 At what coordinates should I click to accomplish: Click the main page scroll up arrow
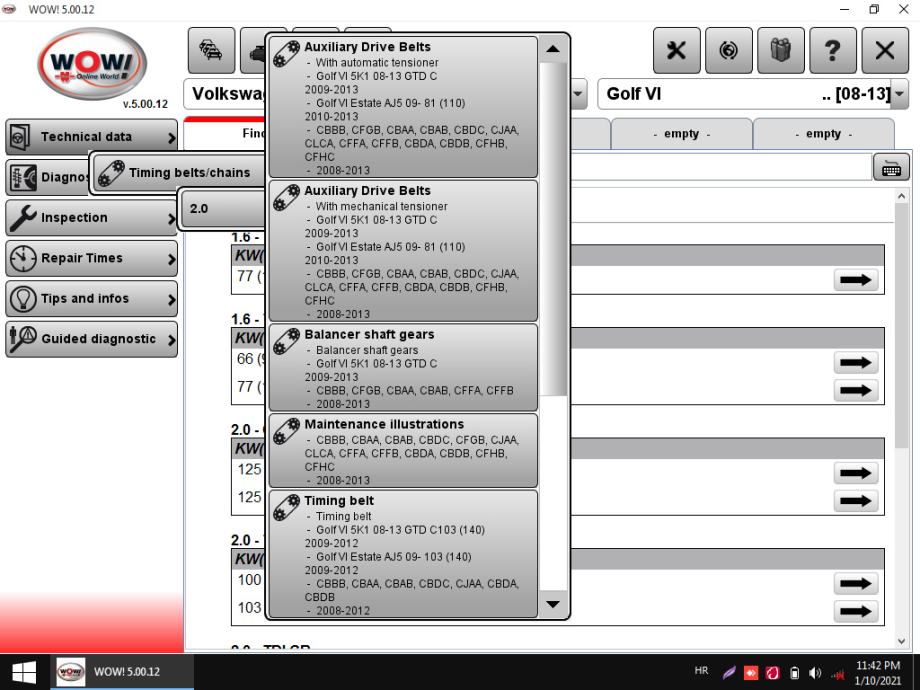pos(902,197)
